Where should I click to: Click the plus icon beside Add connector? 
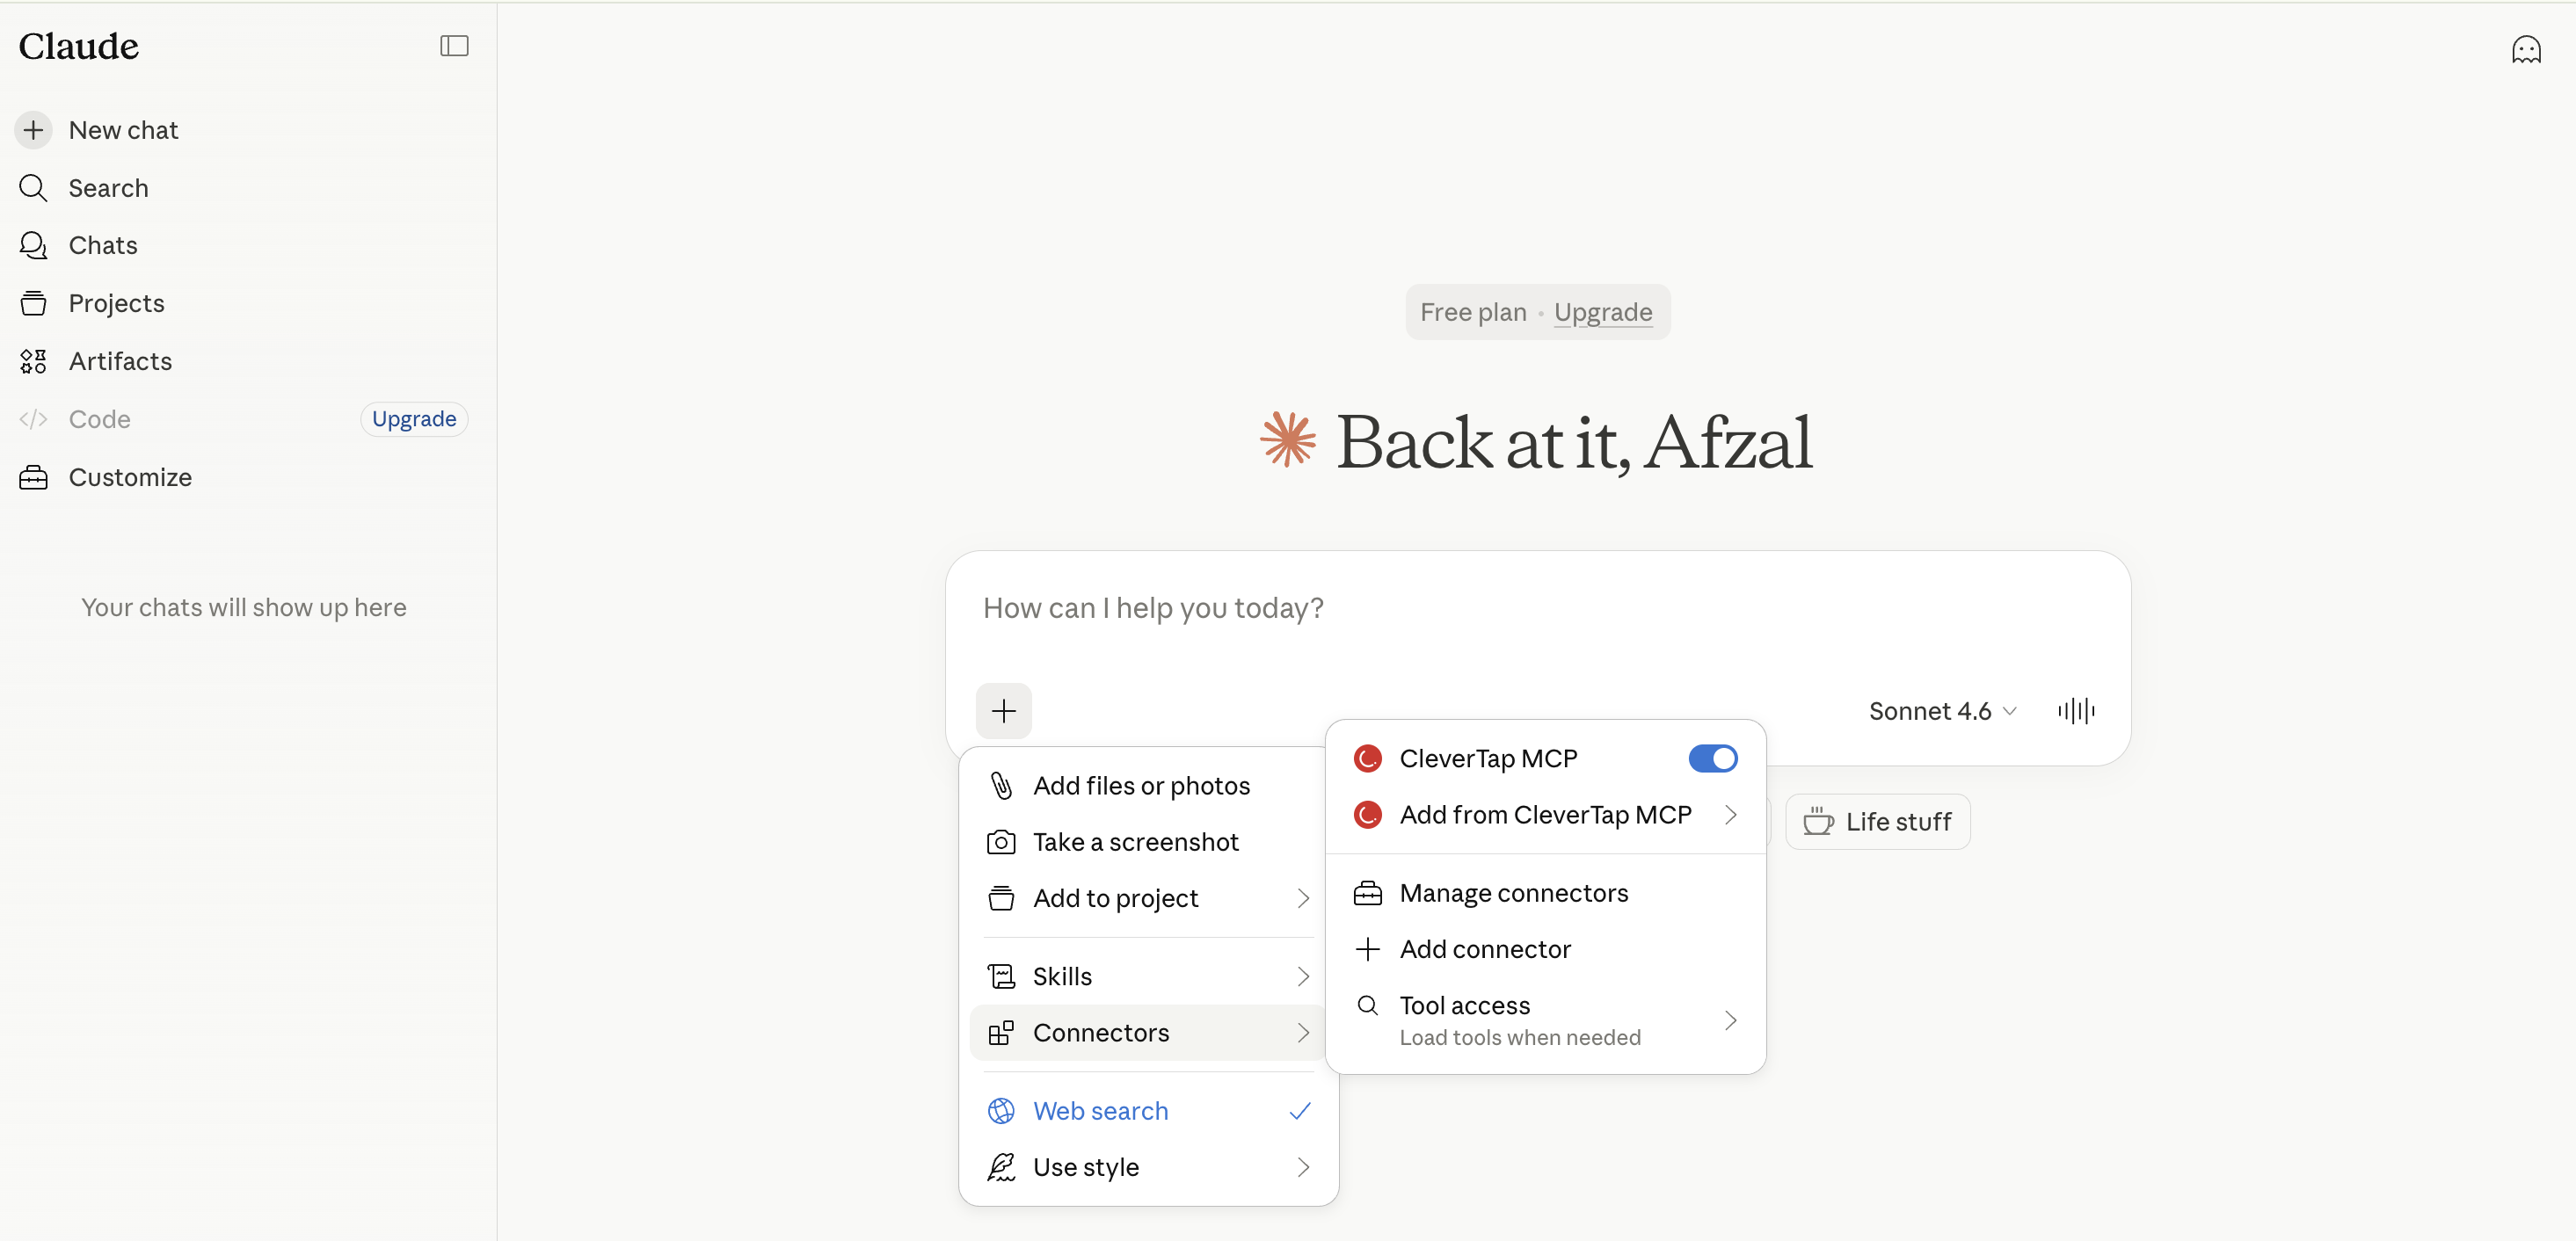point(1367,949)
